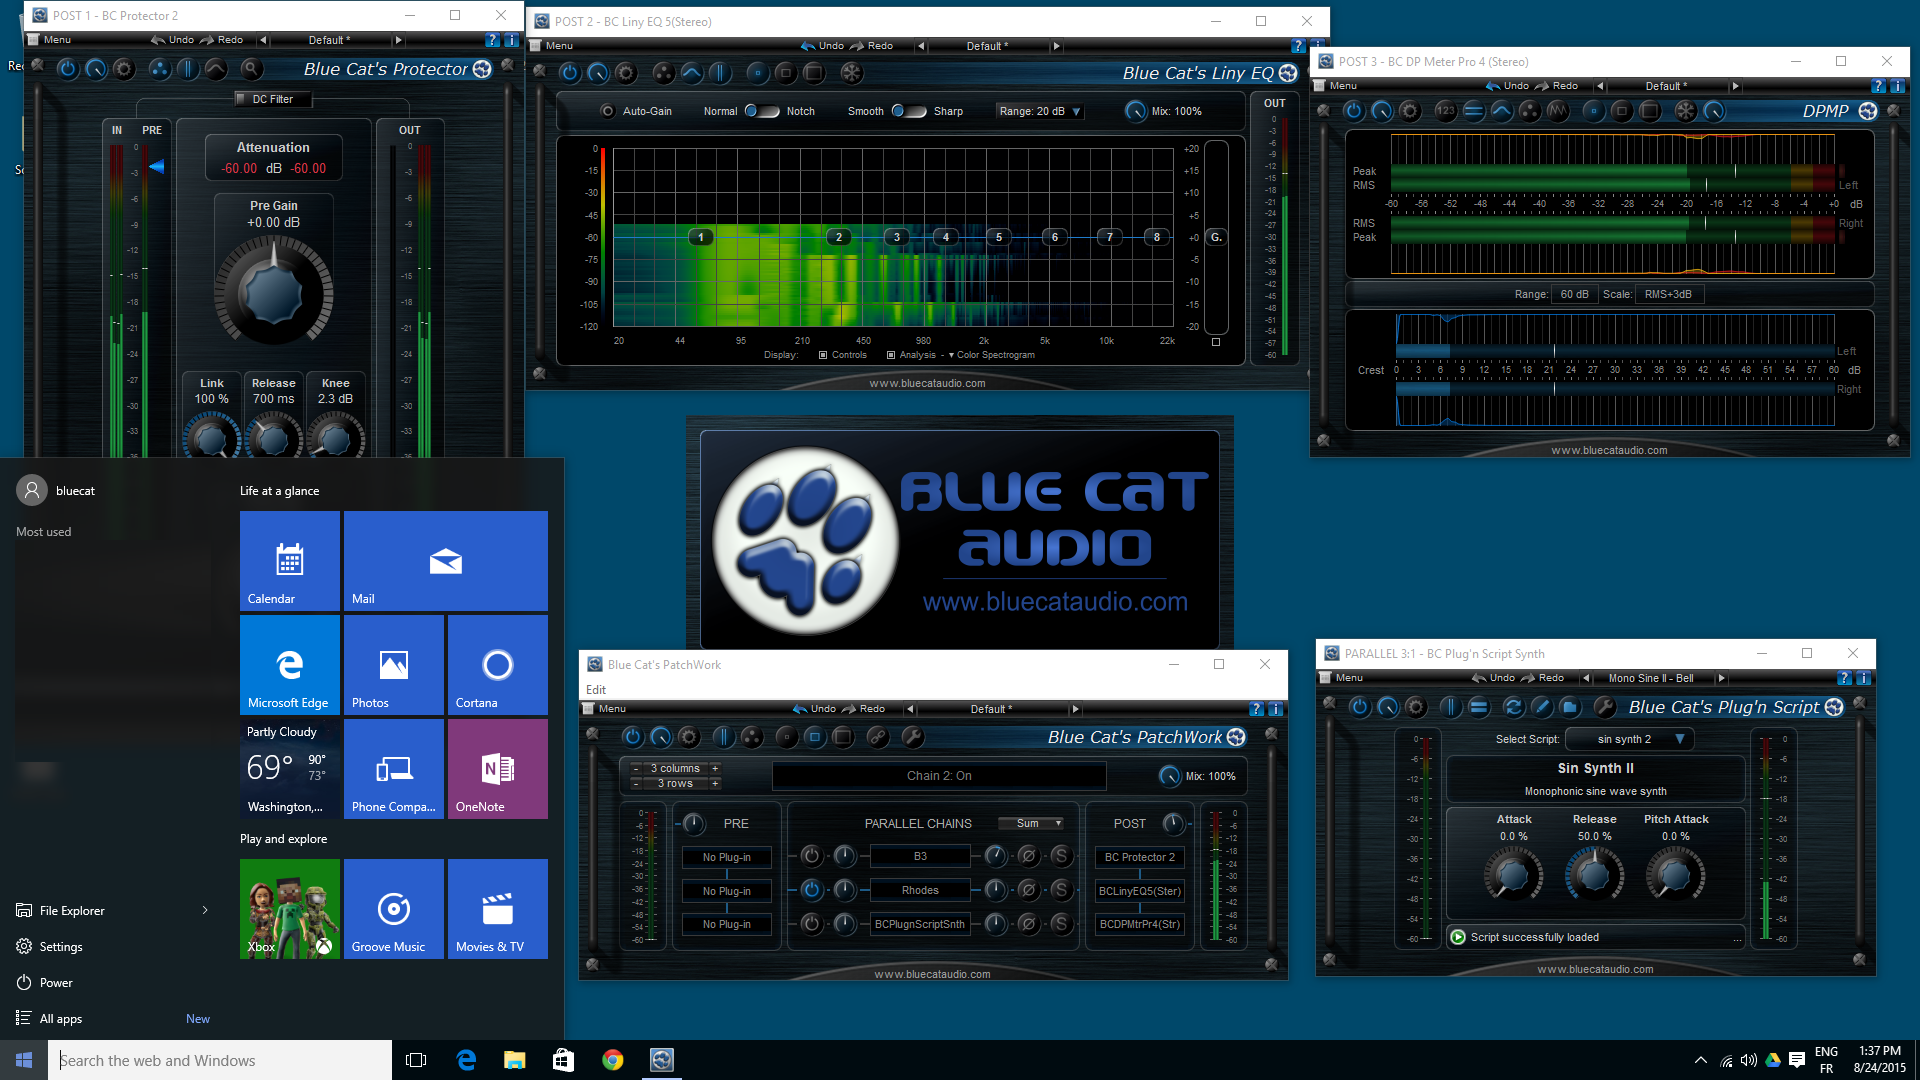Toggle Liny EQ power bypass icon

(x=569, y=73)
